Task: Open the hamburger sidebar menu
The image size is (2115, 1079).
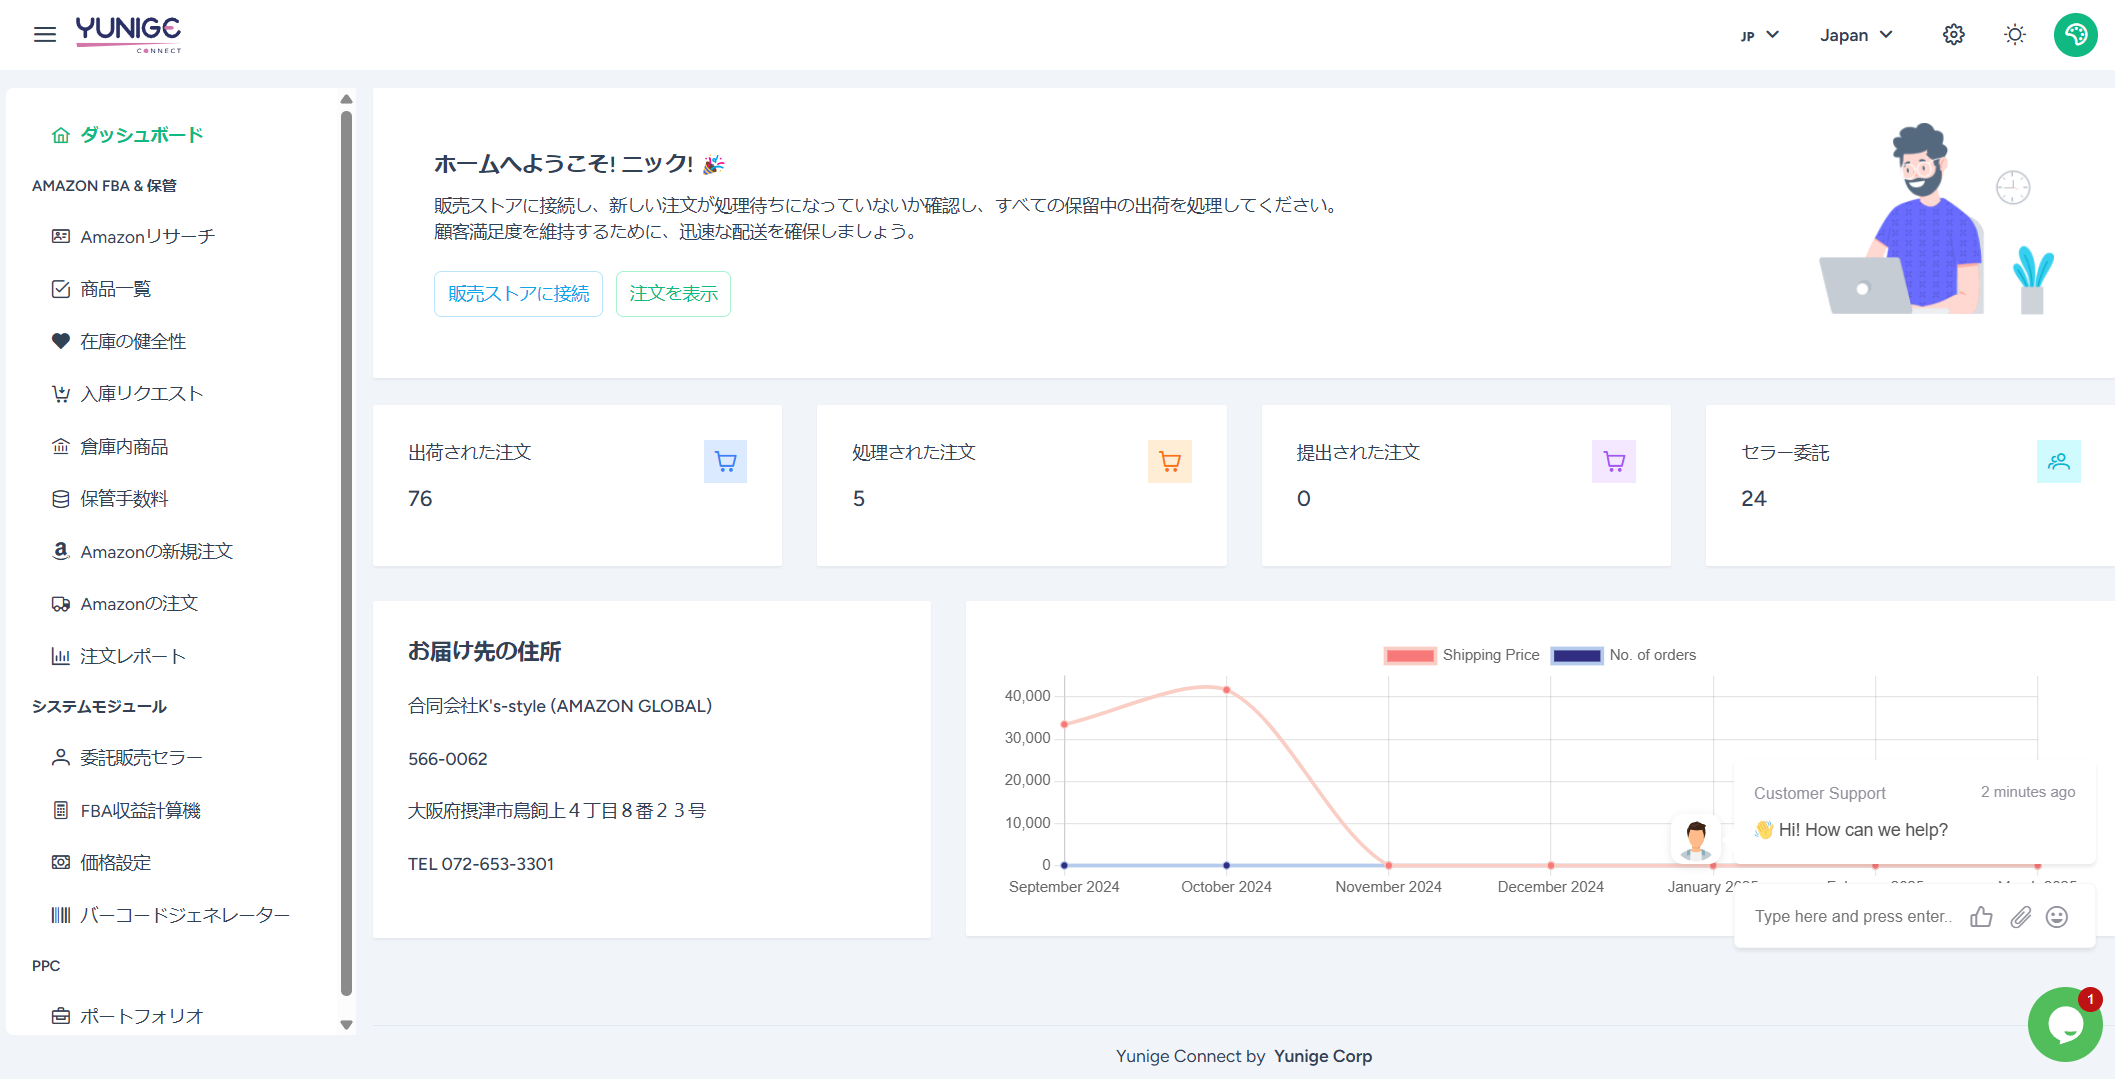Action: point(45,35)
